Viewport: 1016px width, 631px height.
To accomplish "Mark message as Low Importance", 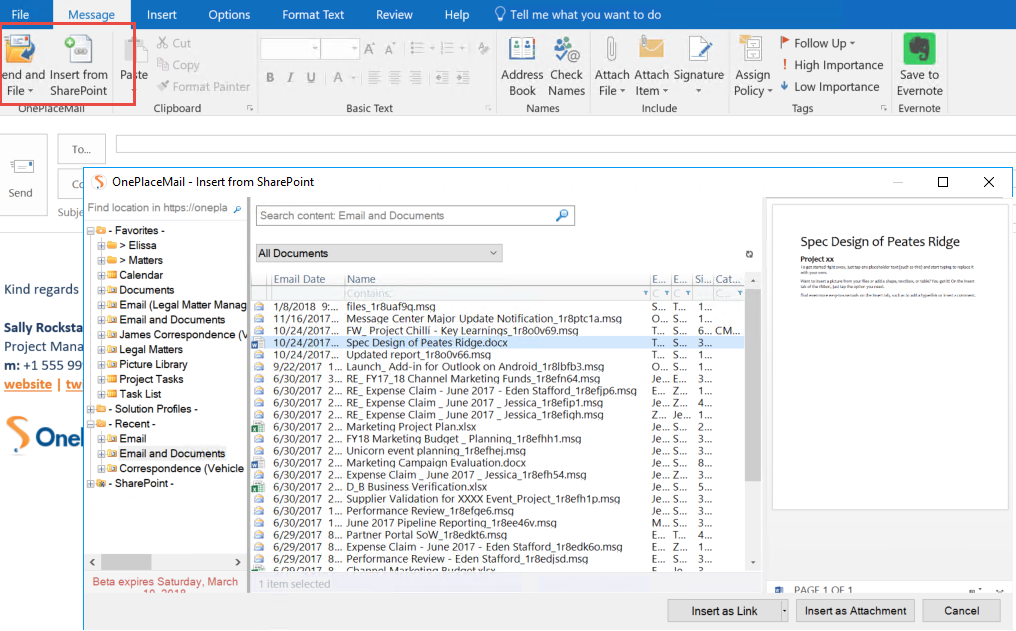I will (830, 87).
